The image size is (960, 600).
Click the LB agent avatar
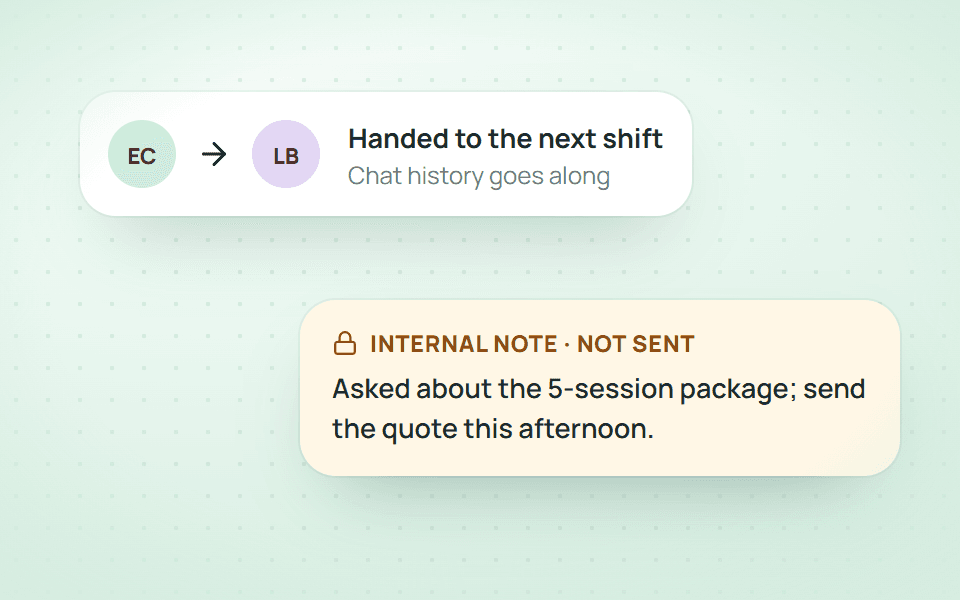286,154
